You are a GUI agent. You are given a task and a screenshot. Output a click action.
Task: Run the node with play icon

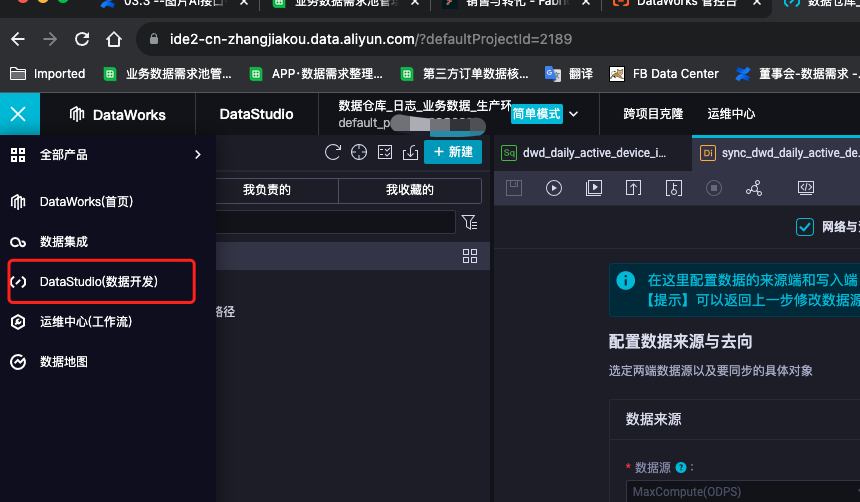click(554, 188)
